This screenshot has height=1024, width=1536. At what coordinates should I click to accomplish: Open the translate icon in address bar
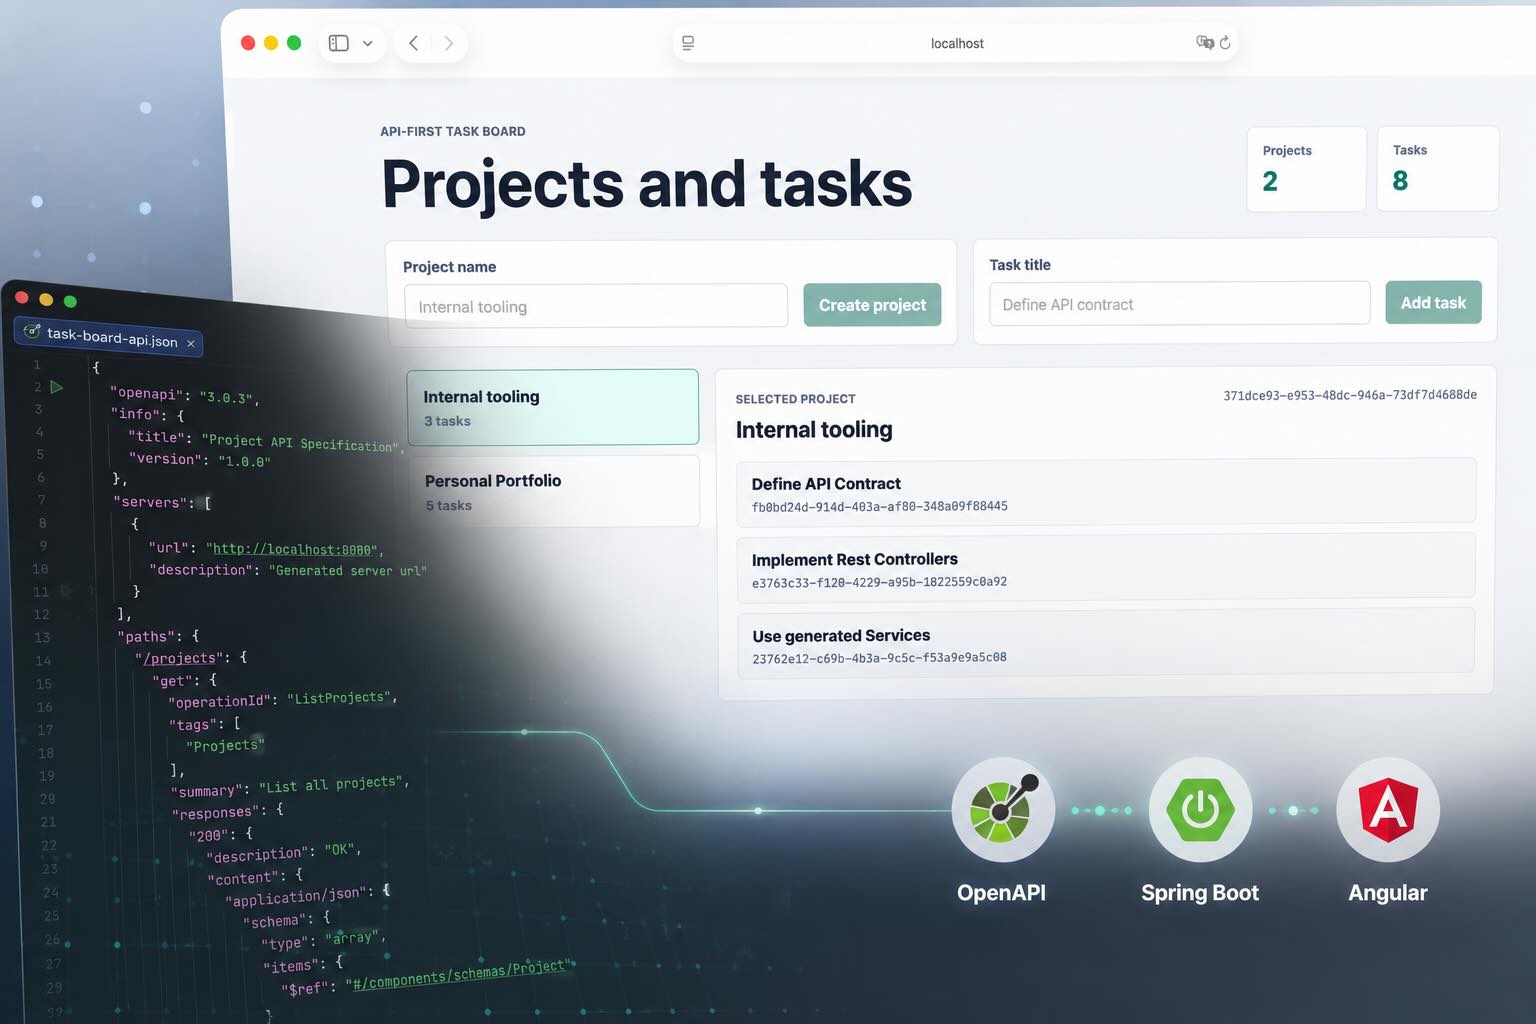pyautogui.click(x=1204, y=42)
